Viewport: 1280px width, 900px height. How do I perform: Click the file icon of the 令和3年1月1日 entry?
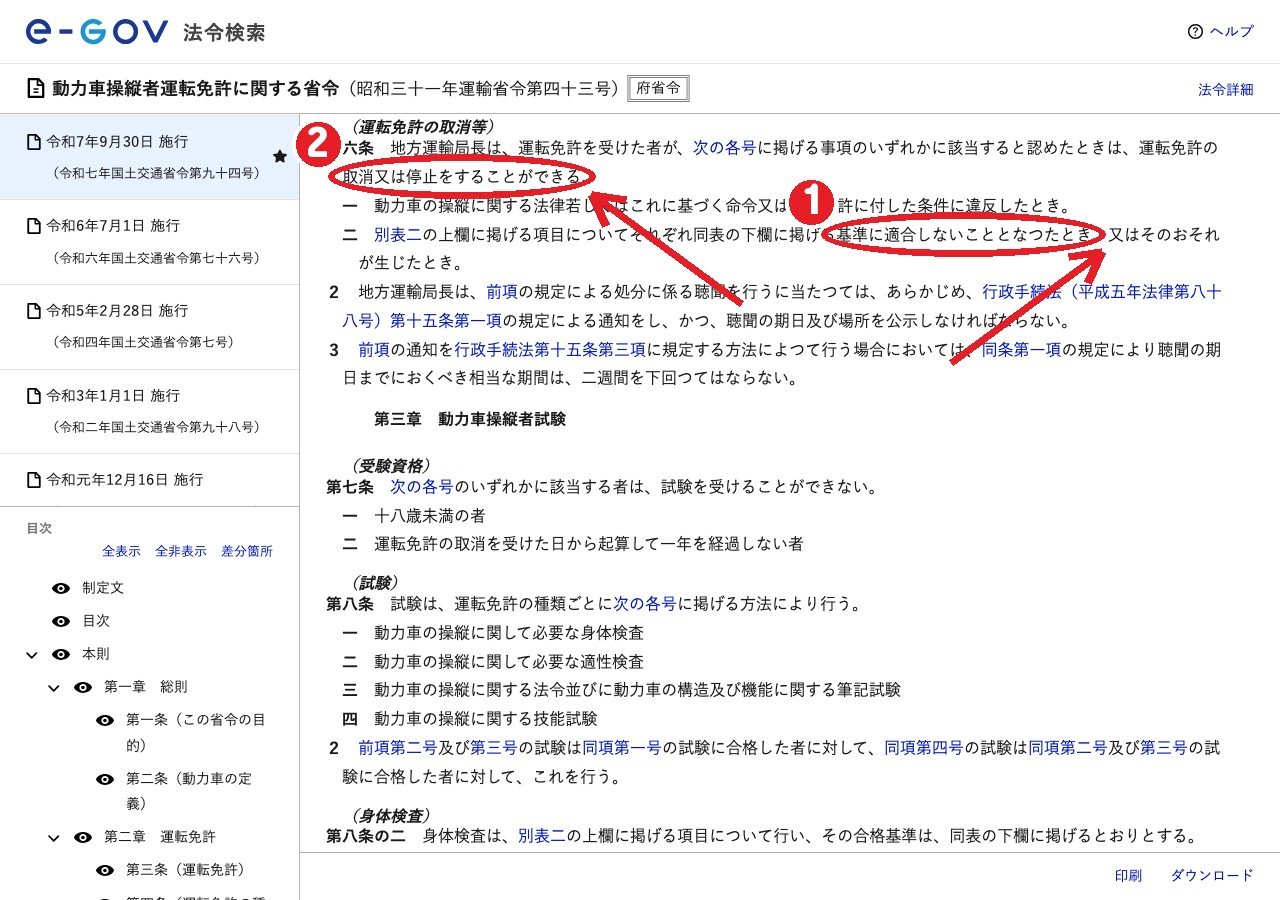34,396
